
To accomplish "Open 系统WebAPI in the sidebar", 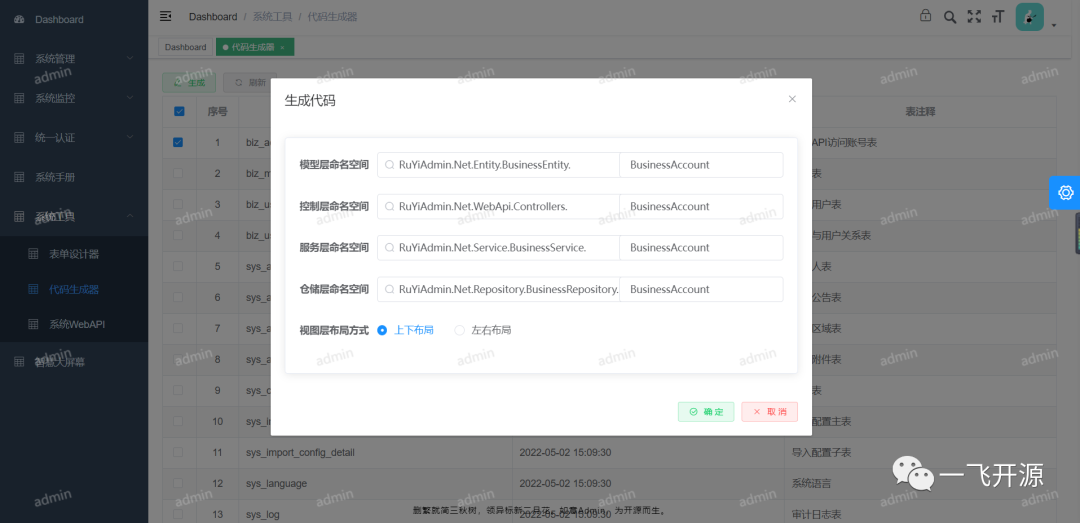I will click(74, 324).
